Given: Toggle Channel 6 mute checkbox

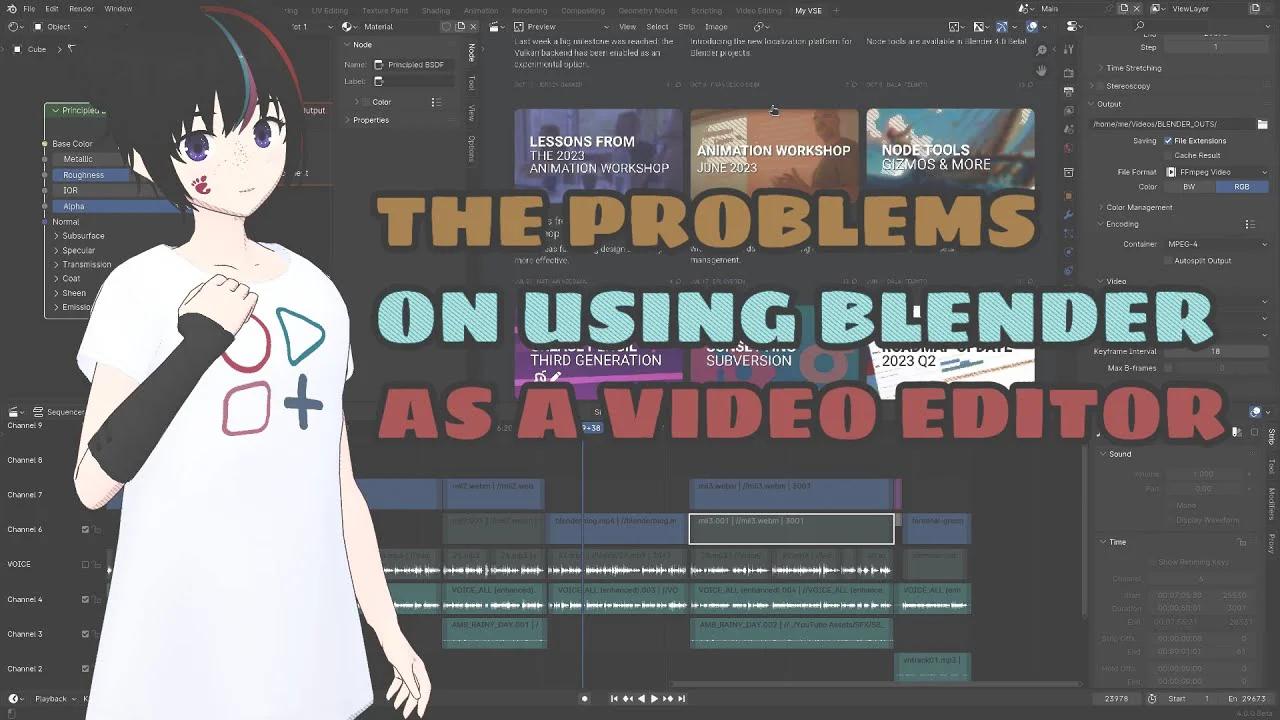Looking at the screenshot, I should [85, 530].
